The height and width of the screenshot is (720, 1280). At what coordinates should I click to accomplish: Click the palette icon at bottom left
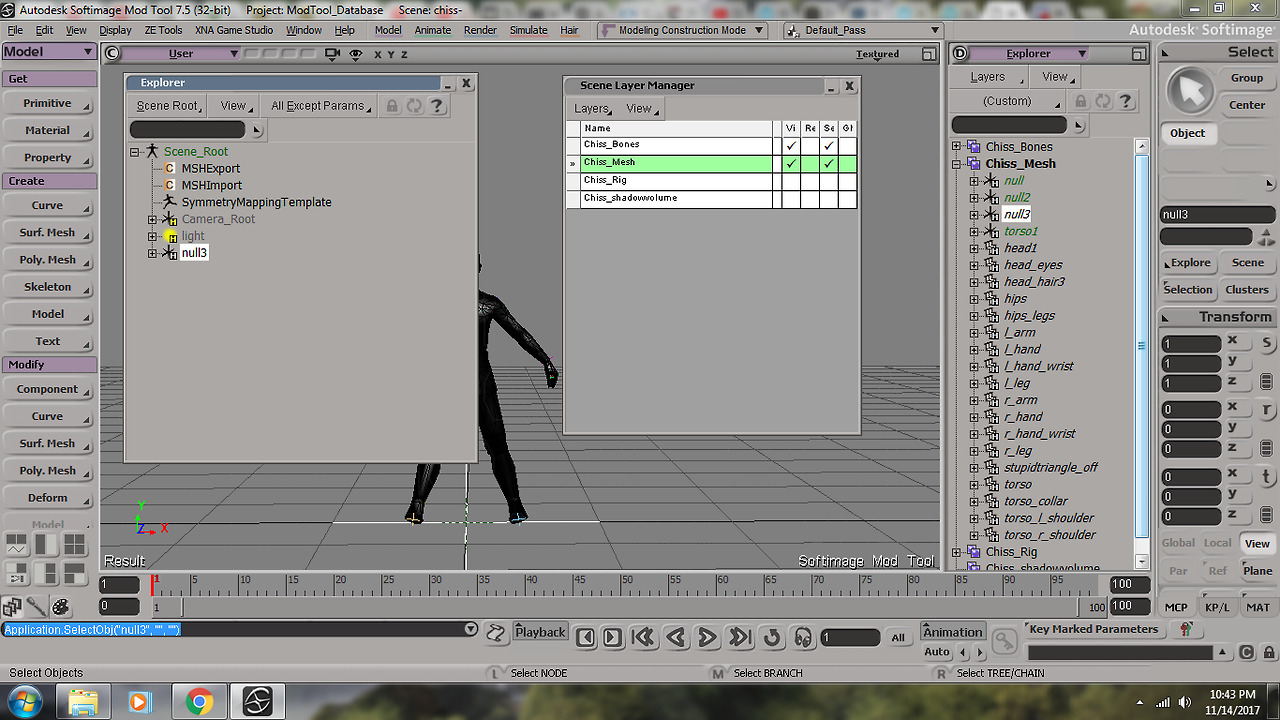point(61,607)
